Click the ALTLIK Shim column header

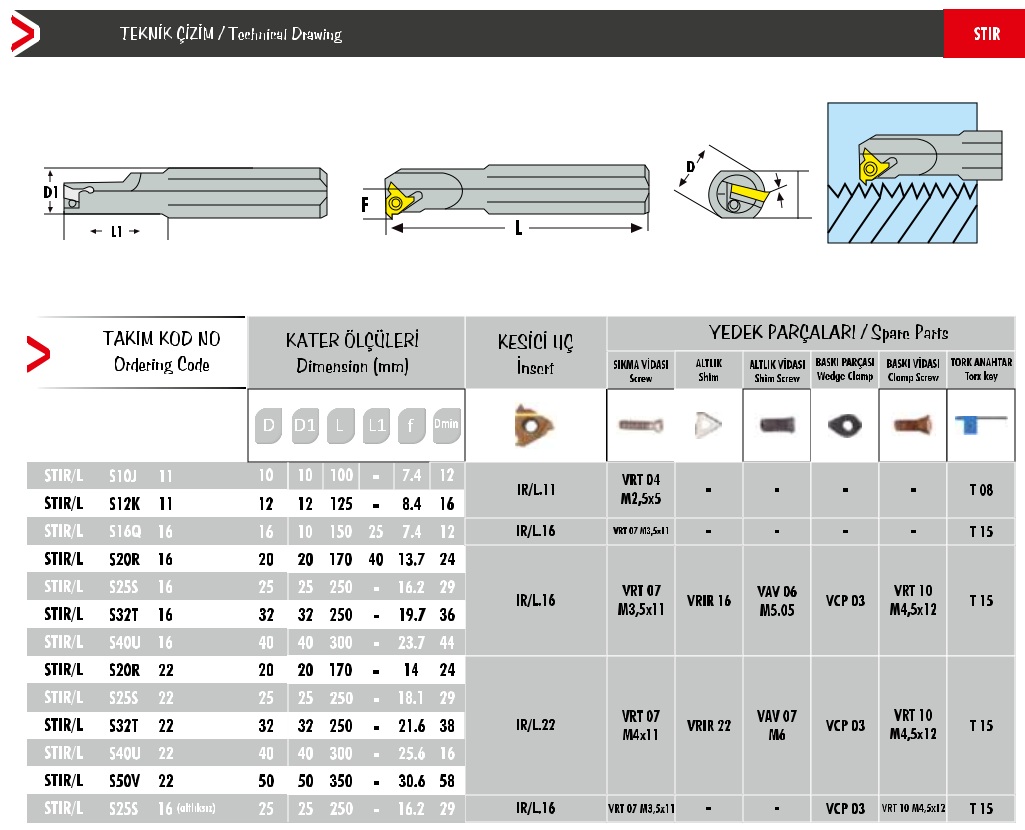709,370
